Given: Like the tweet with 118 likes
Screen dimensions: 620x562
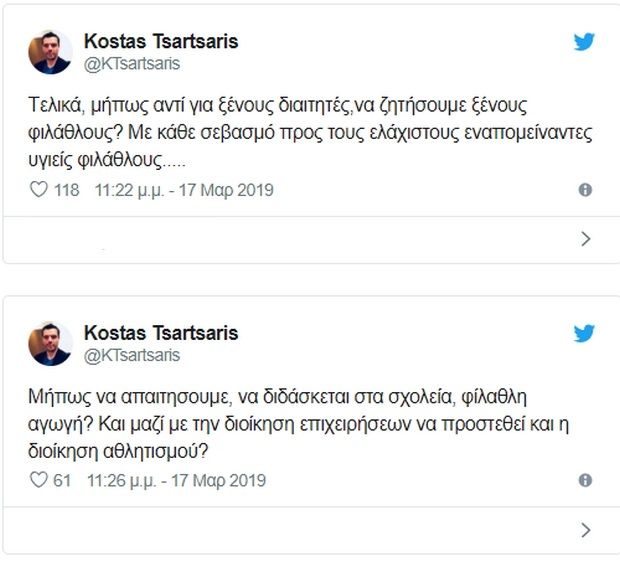Looking at the screenshot, I should (x=39, y=190).
